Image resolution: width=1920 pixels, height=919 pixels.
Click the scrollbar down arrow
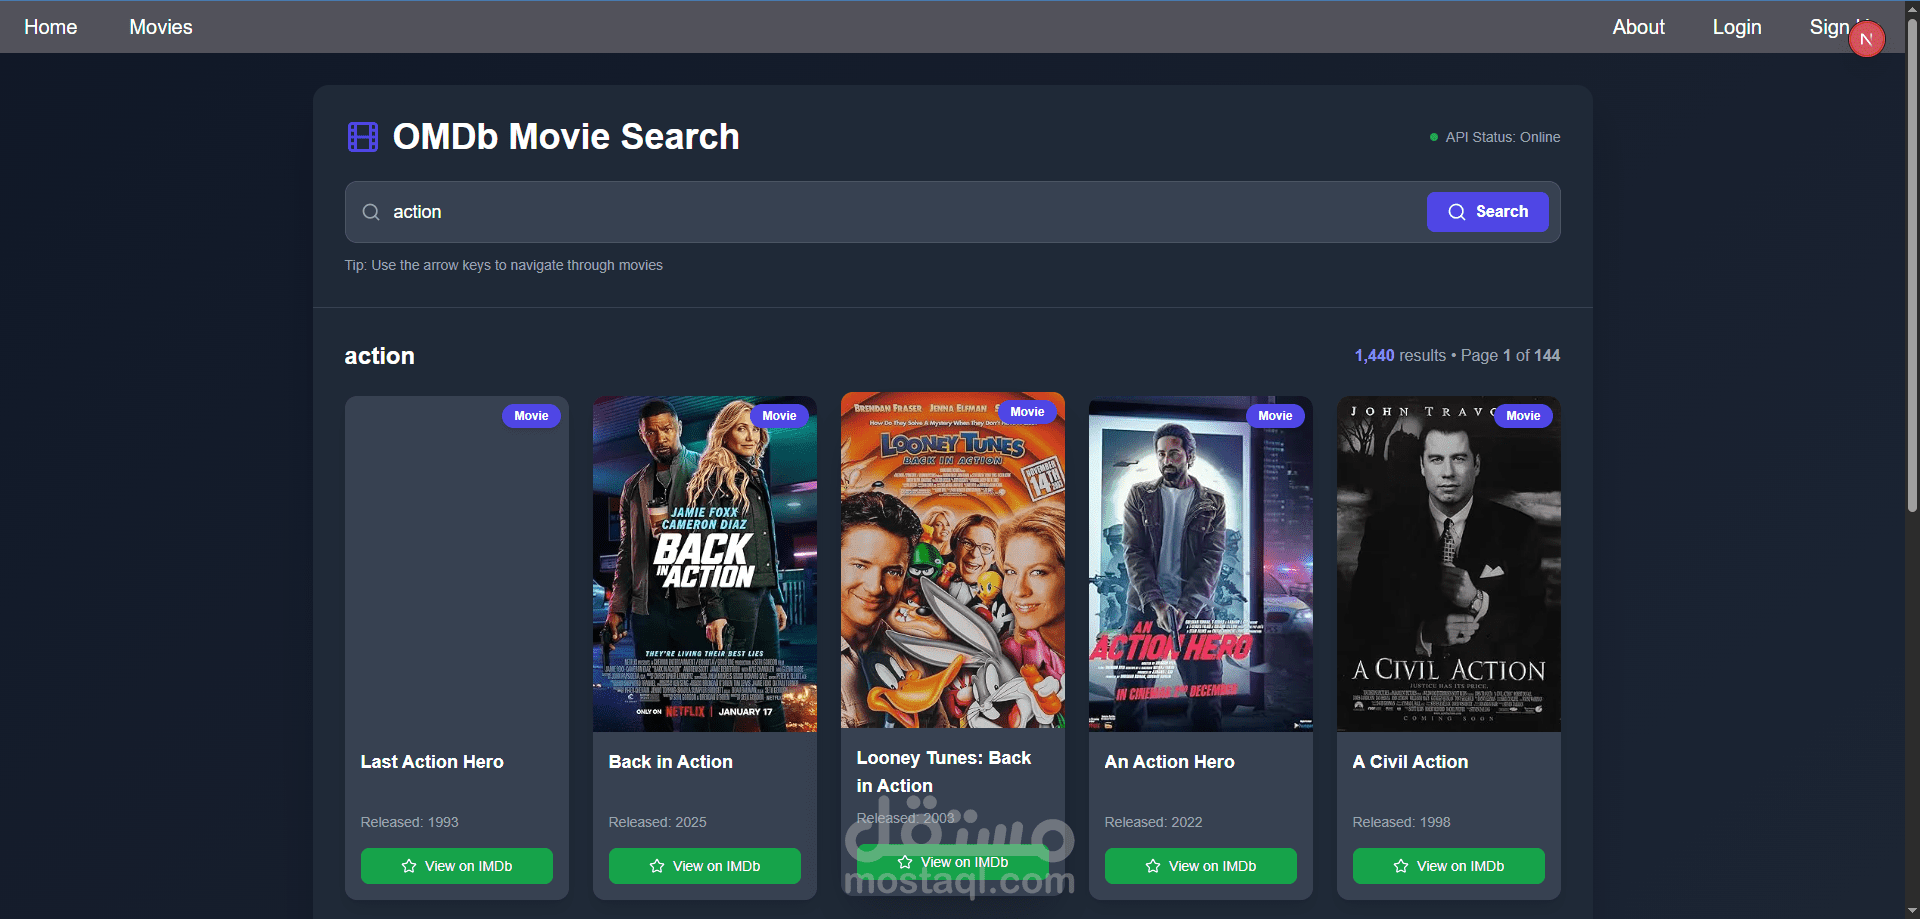coord(1912,910)
